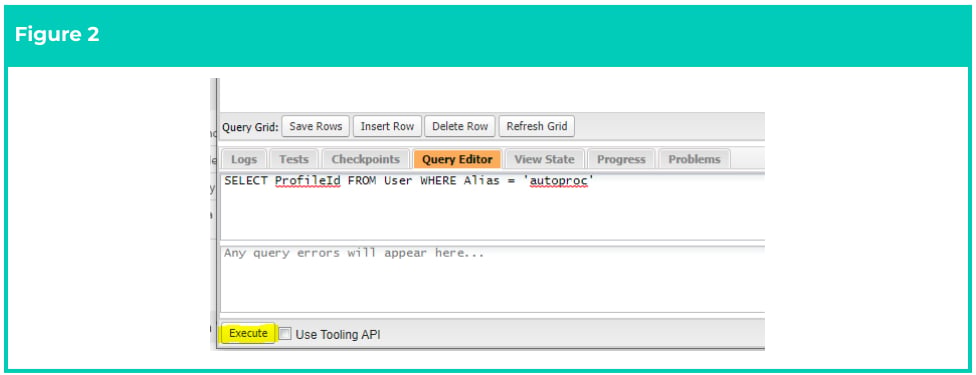Screen dimensions: 976x375
Task: Open the Logs tab
Action: pos(244,159)
